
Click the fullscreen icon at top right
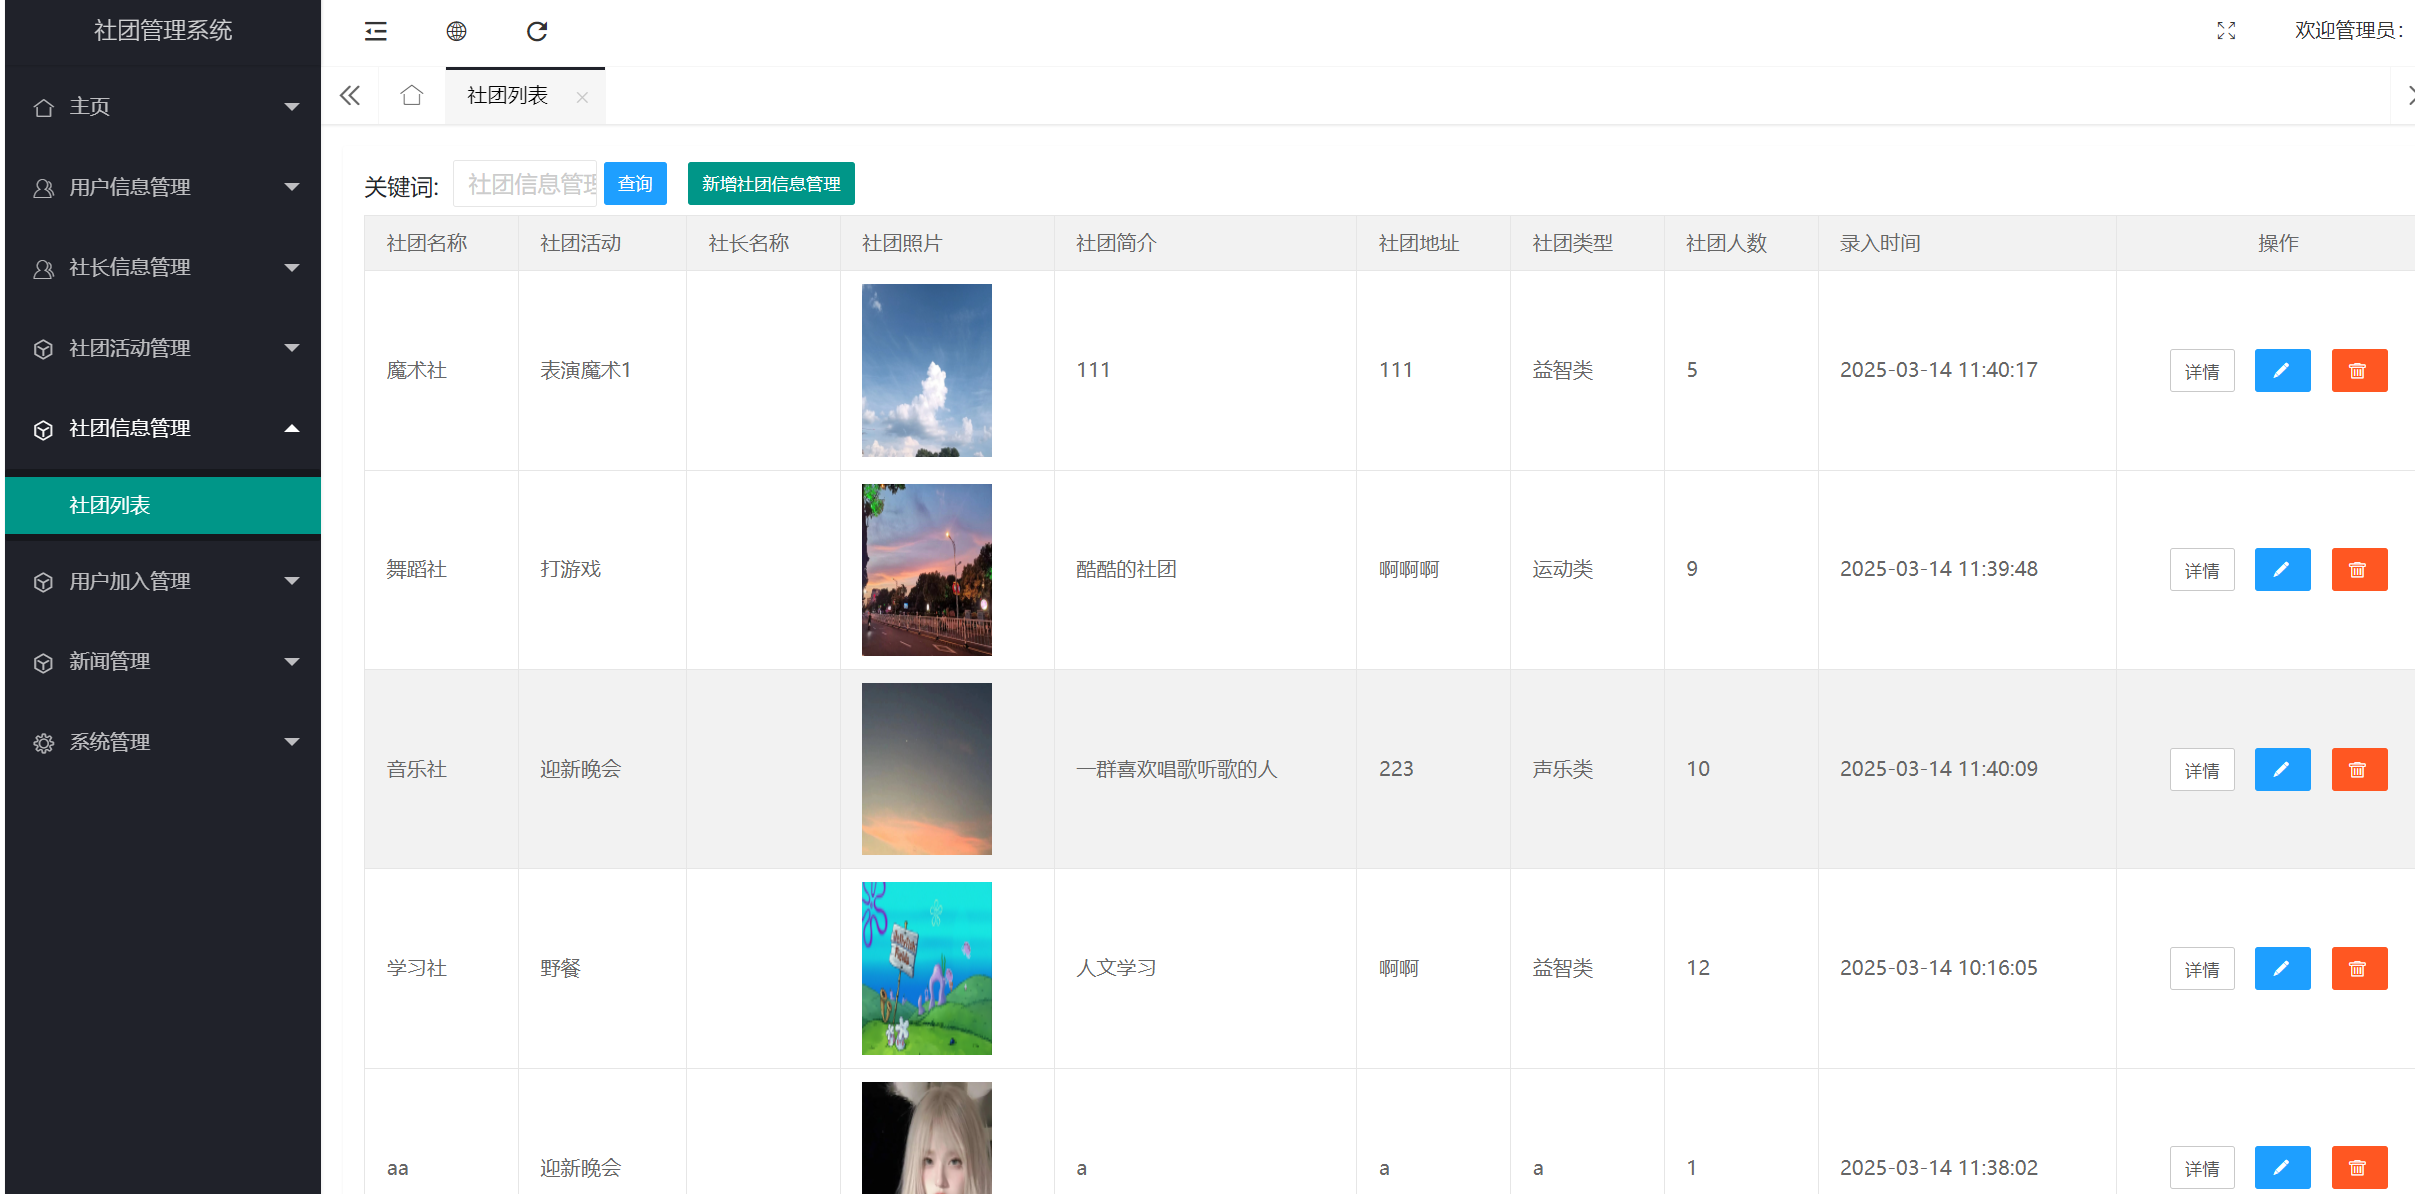pyautogui.click(x=2226, y=31)
